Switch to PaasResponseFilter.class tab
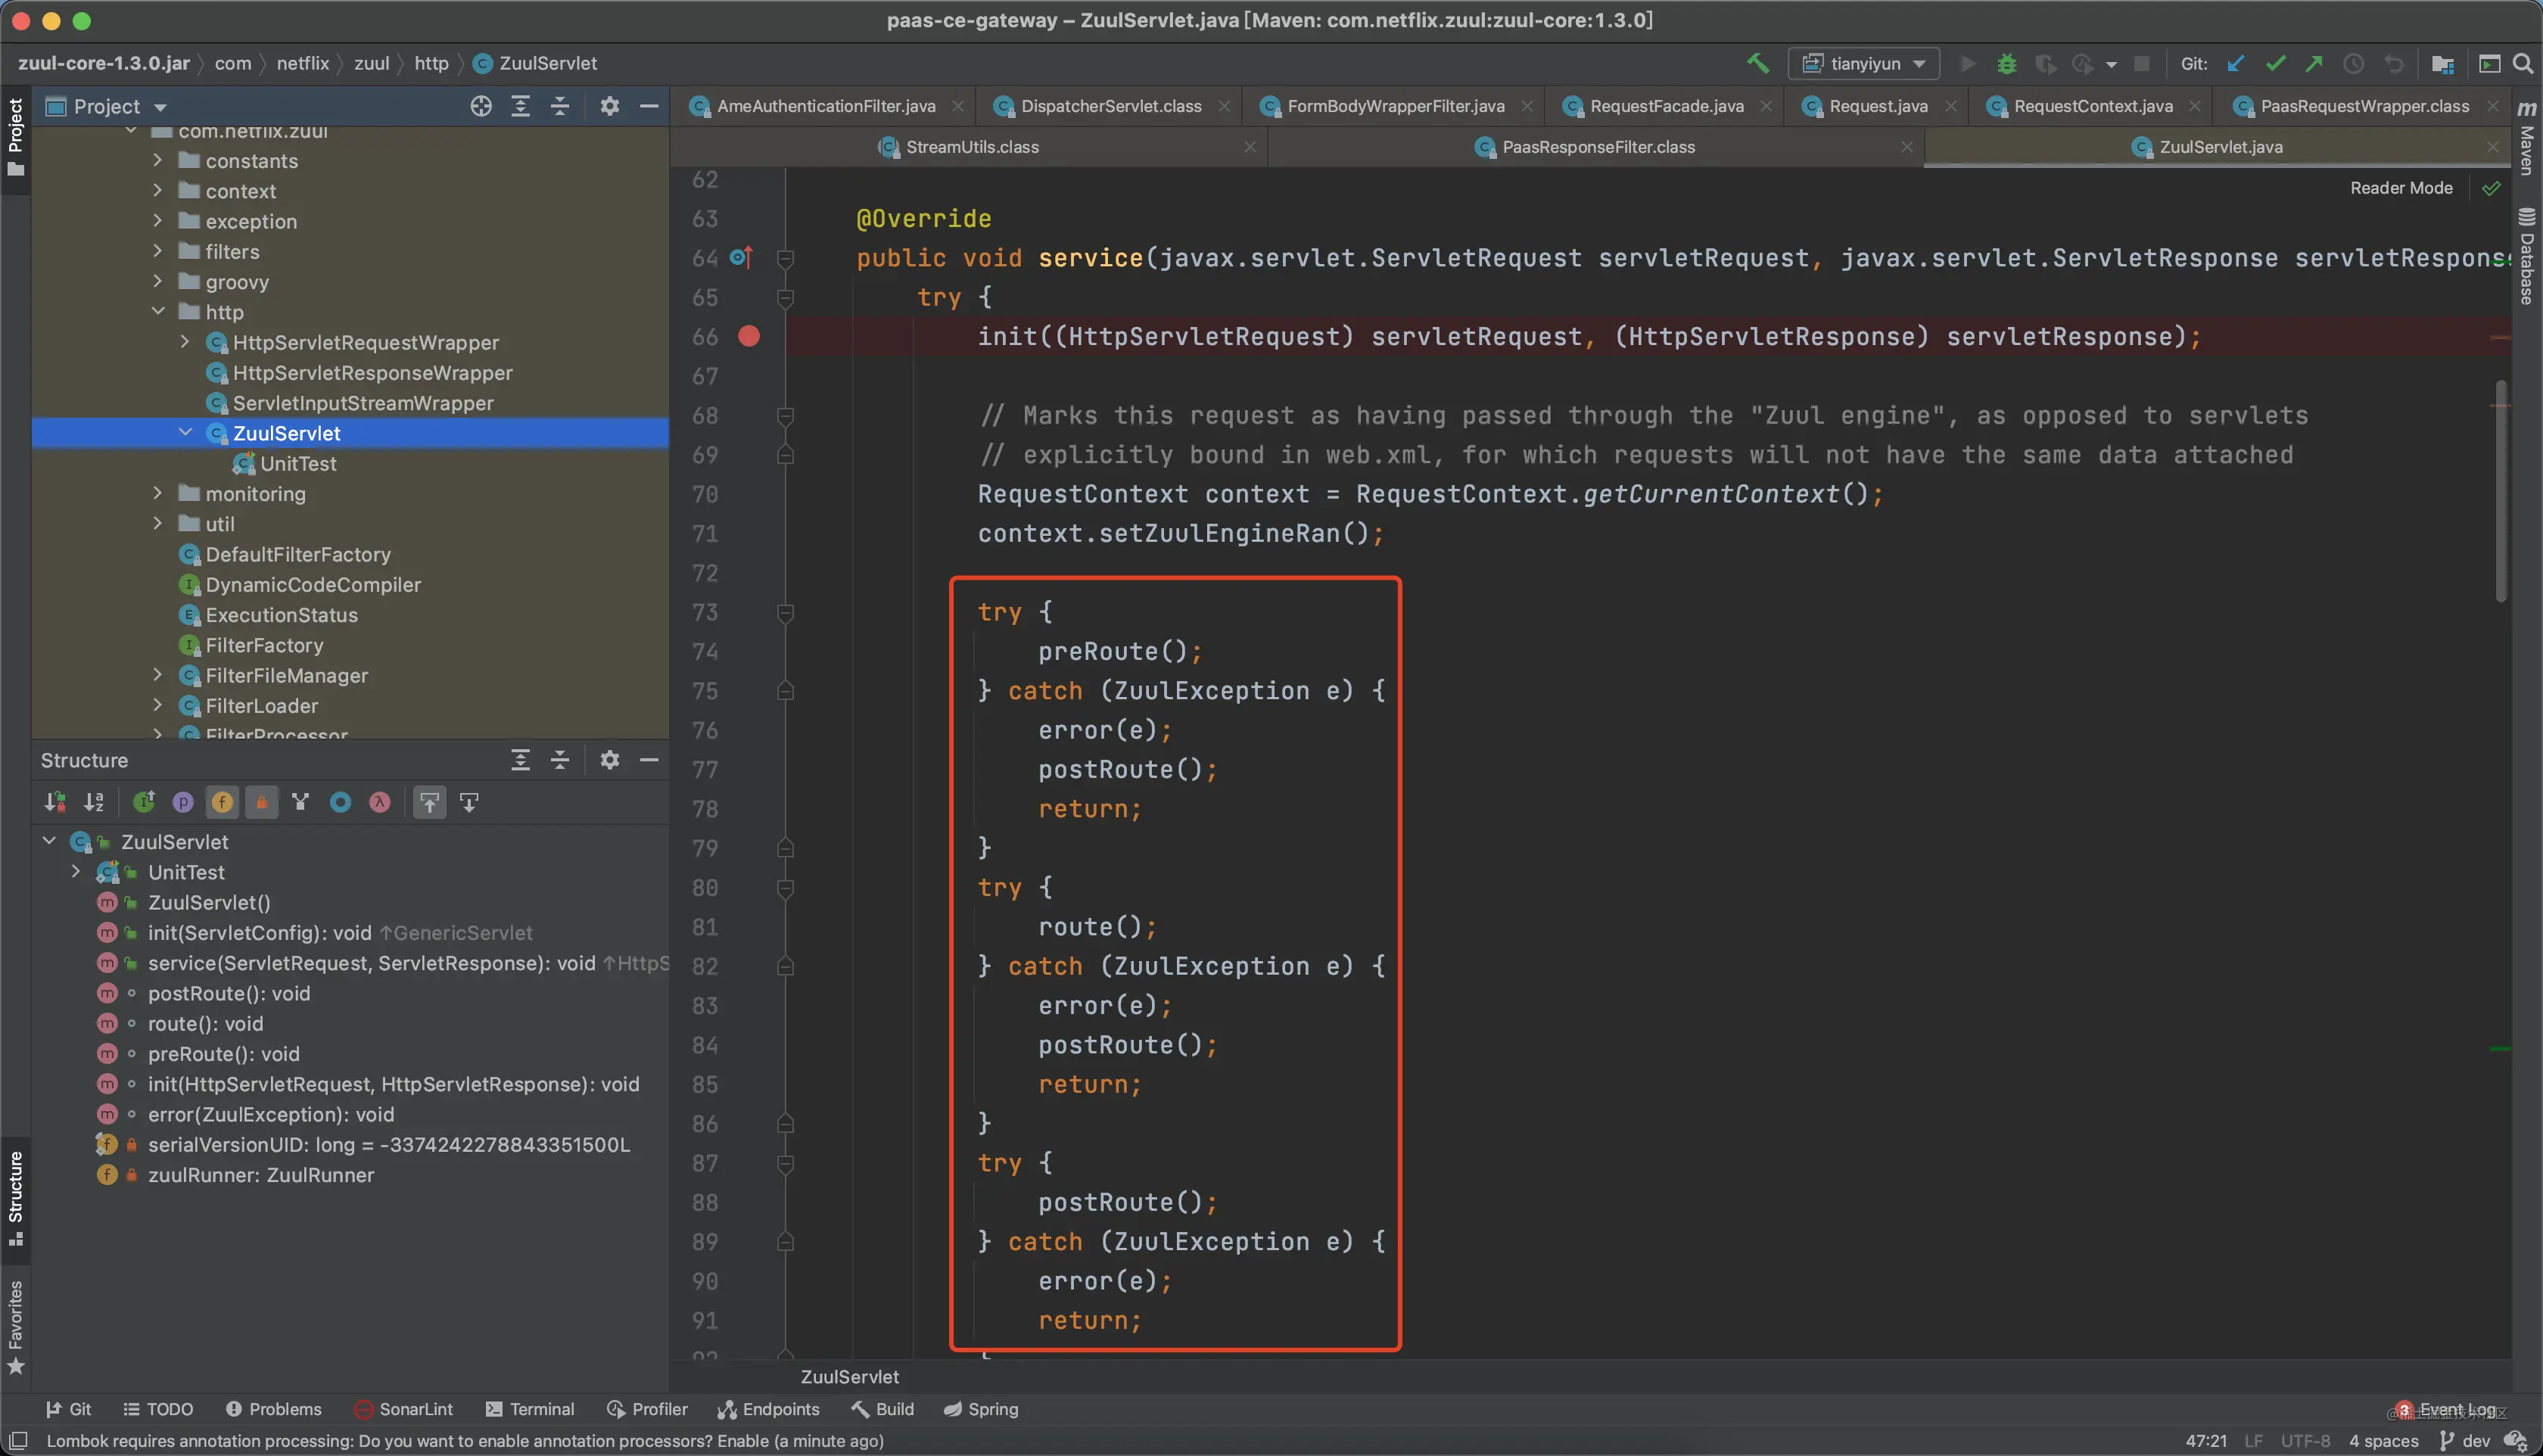 [x=1597, y=147]
